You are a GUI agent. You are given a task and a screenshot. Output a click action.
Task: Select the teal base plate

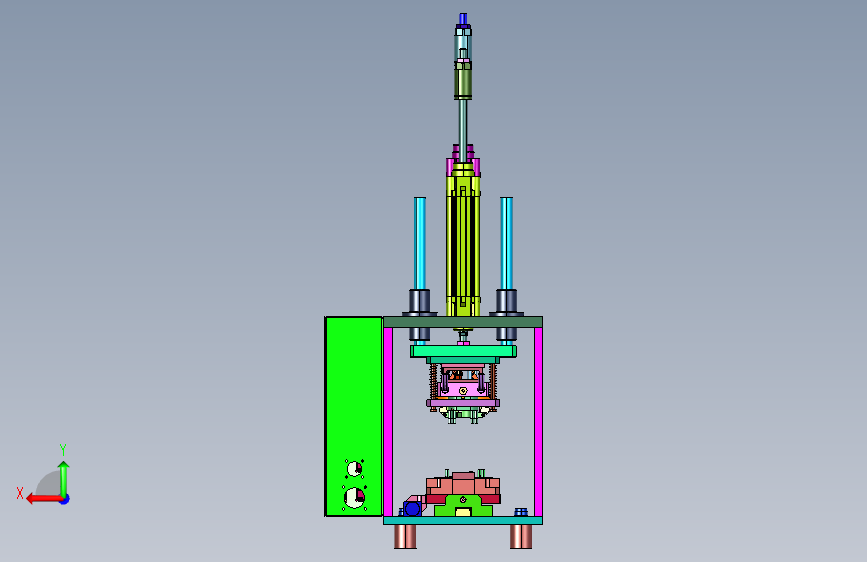click(x=463, y=521)
